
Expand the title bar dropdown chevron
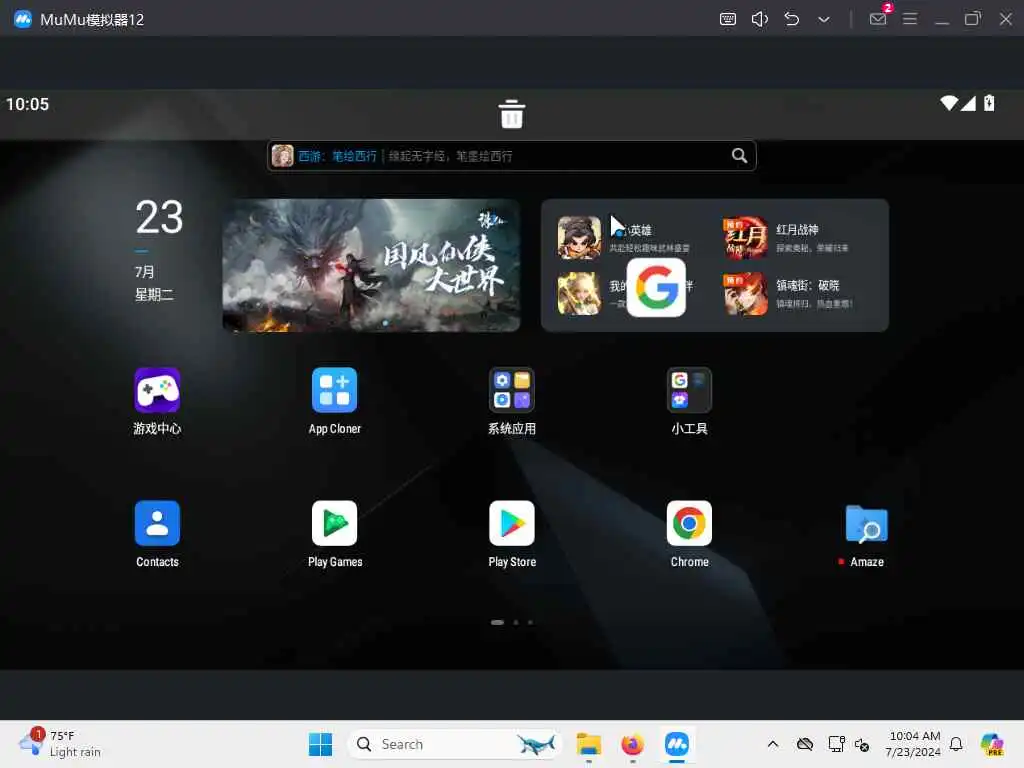[x=824, y=20]
